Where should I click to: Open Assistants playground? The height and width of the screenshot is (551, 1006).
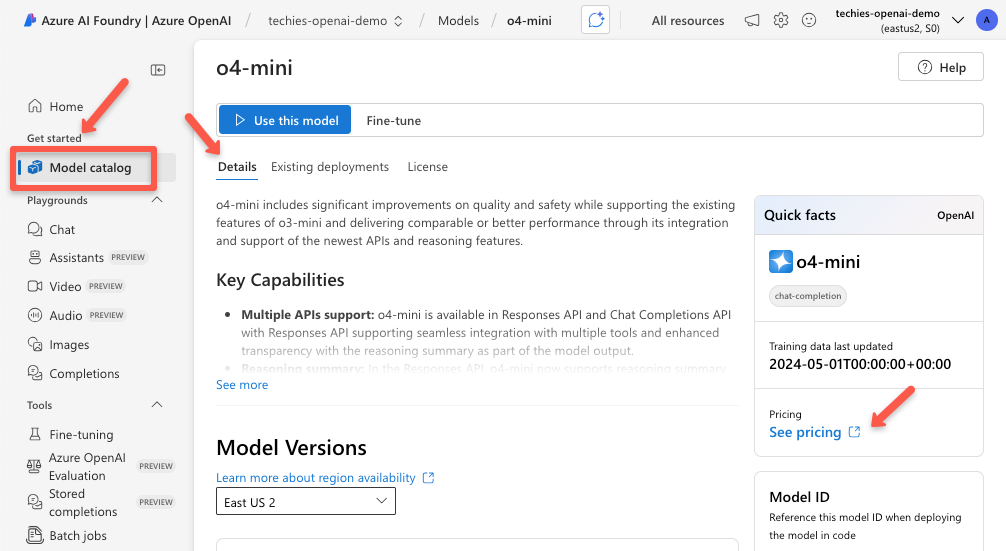pyautogui.click(x=76, y=258)
